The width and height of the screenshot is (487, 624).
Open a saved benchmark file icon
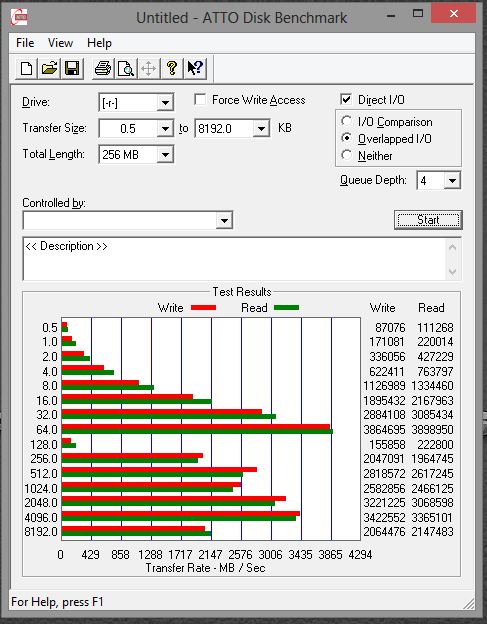point(49,68)
